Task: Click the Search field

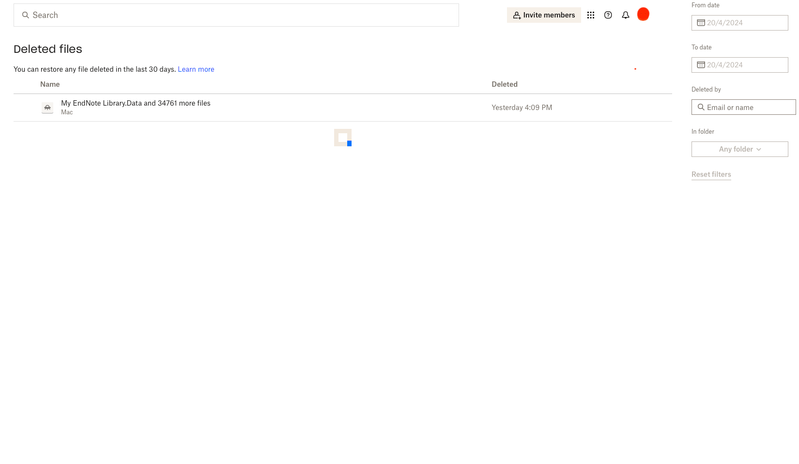Action: point(236,15)
